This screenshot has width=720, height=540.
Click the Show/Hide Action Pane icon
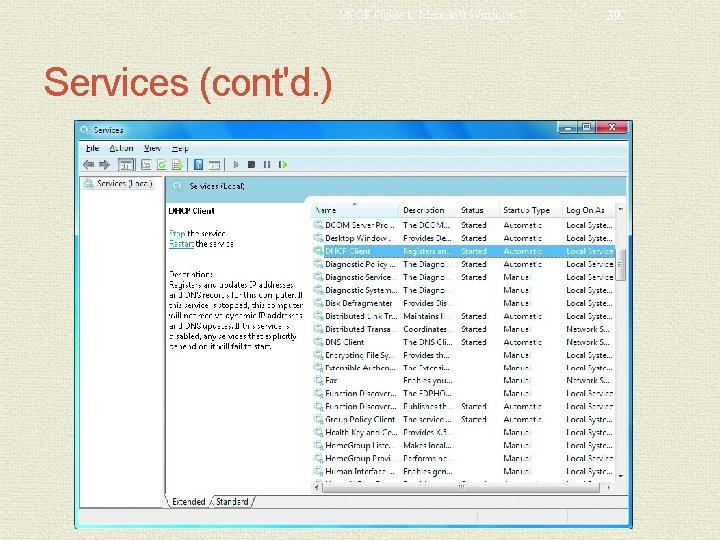click(x=214, y=165)
